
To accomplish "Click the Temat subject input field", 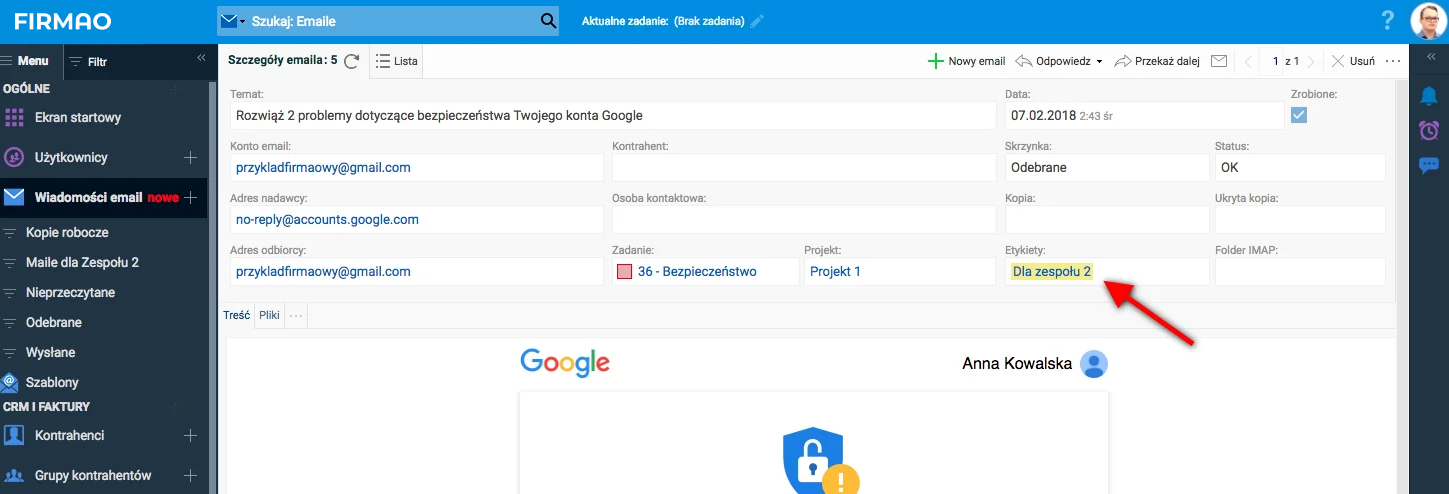I will pos(613,116).
